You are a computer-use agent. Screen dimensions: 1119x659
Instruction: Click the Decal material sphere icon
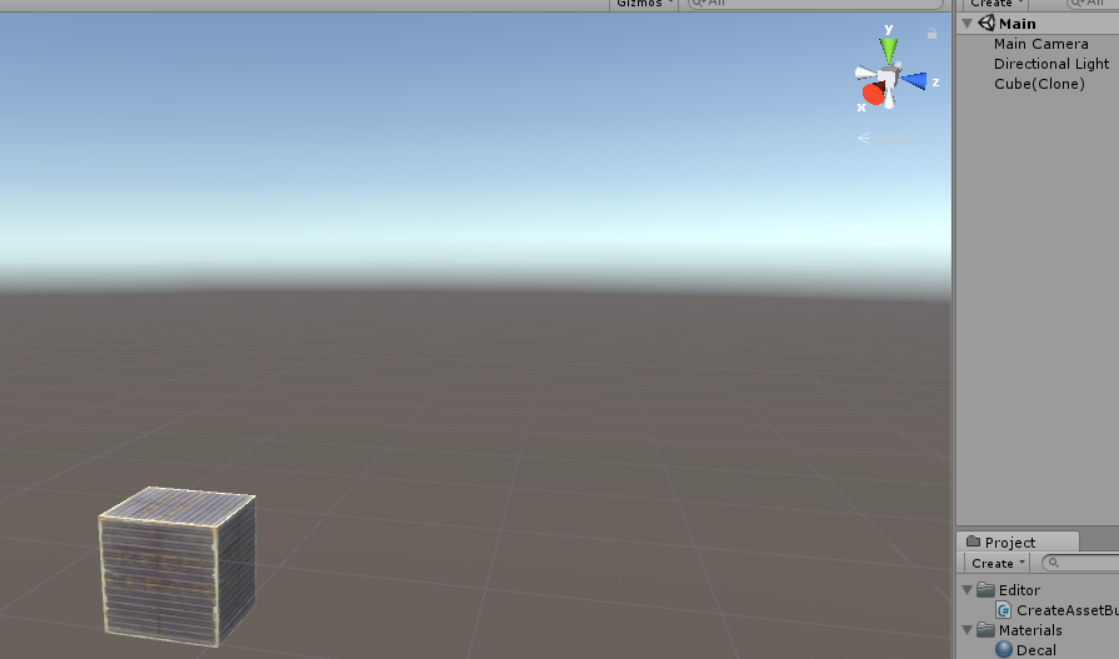click(x=1004, y=650)
